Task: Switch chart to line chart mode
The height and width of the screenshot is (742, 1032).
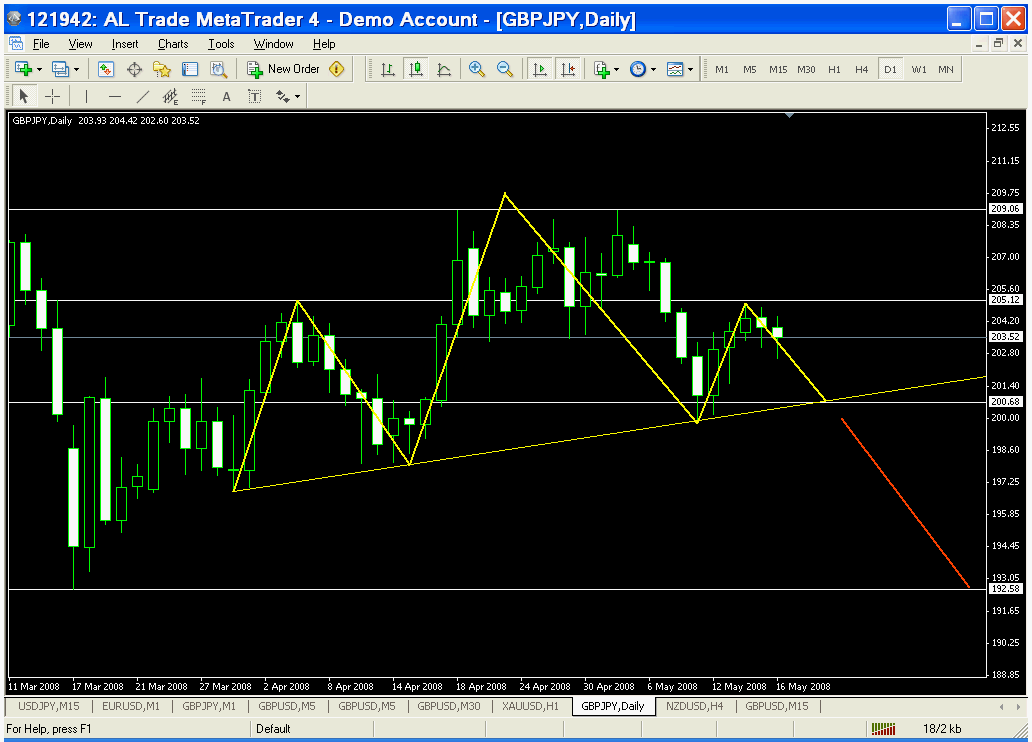Action: (443, 69)
